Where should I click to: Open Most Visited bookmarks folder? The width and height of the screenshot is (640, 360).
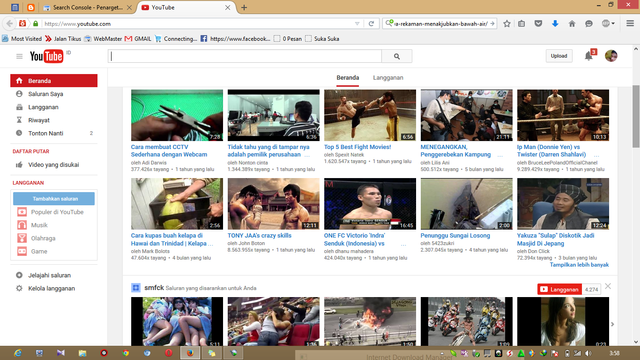[22, 39]
